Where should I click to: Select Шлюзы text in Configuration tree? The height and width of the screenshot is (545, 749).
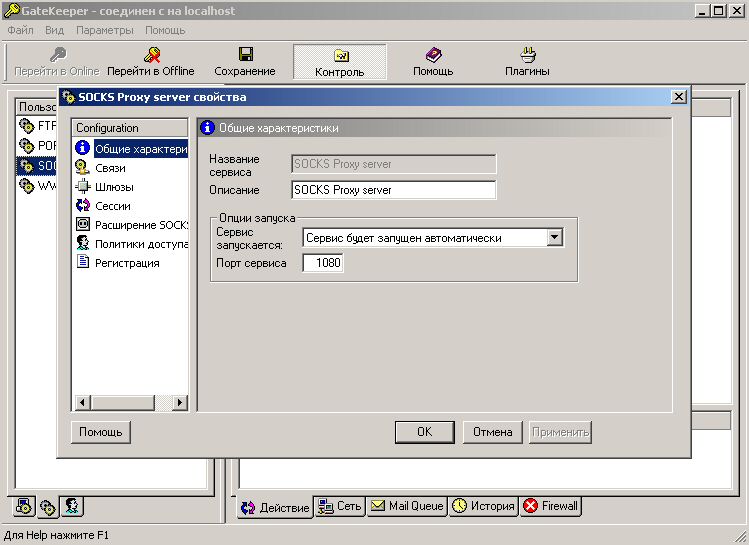(114, 187)
